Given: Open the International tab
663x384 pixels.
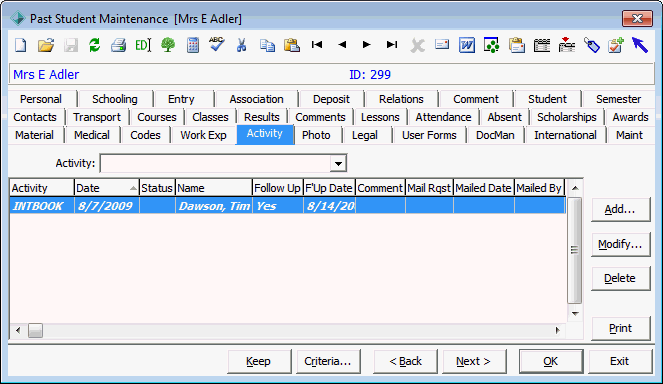Looking at the screenshot, I should [565, 135].
